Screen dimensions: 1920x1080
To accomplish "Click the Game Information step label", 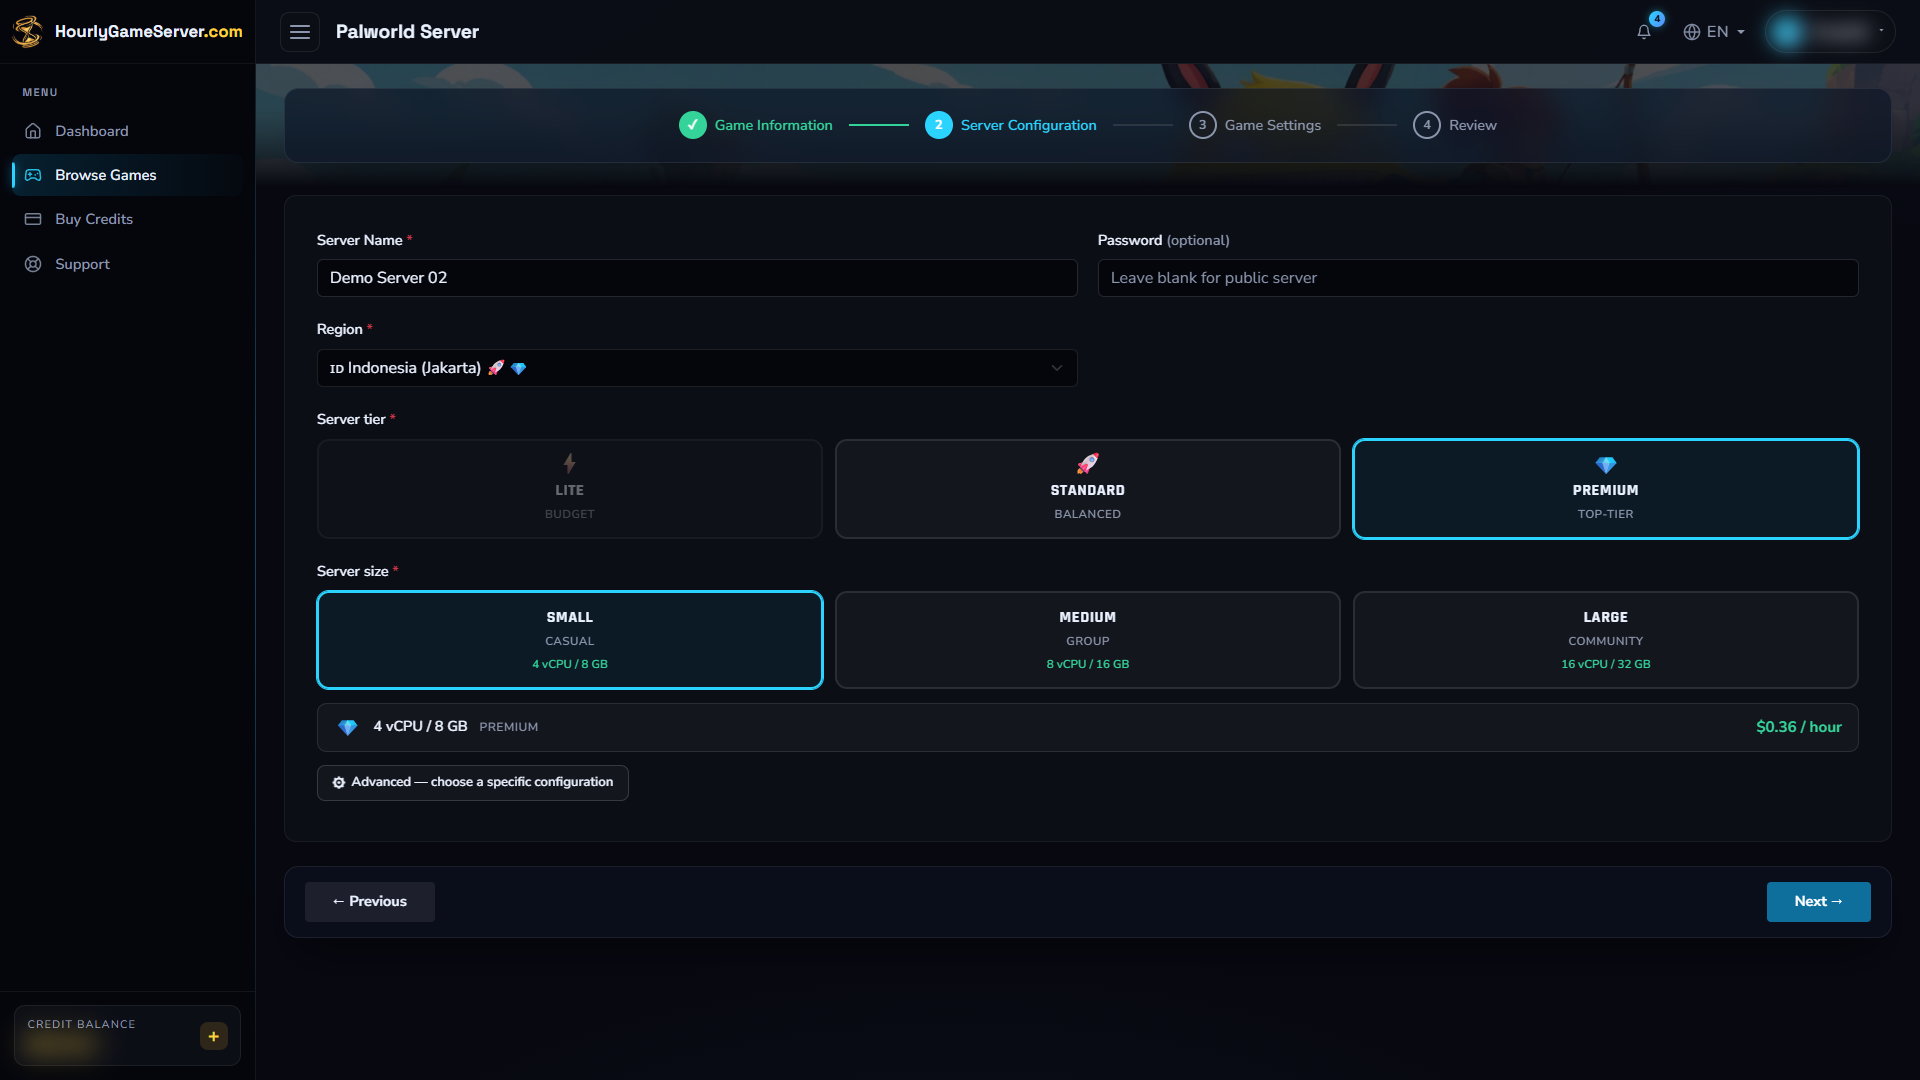I will tap(773, 125).
